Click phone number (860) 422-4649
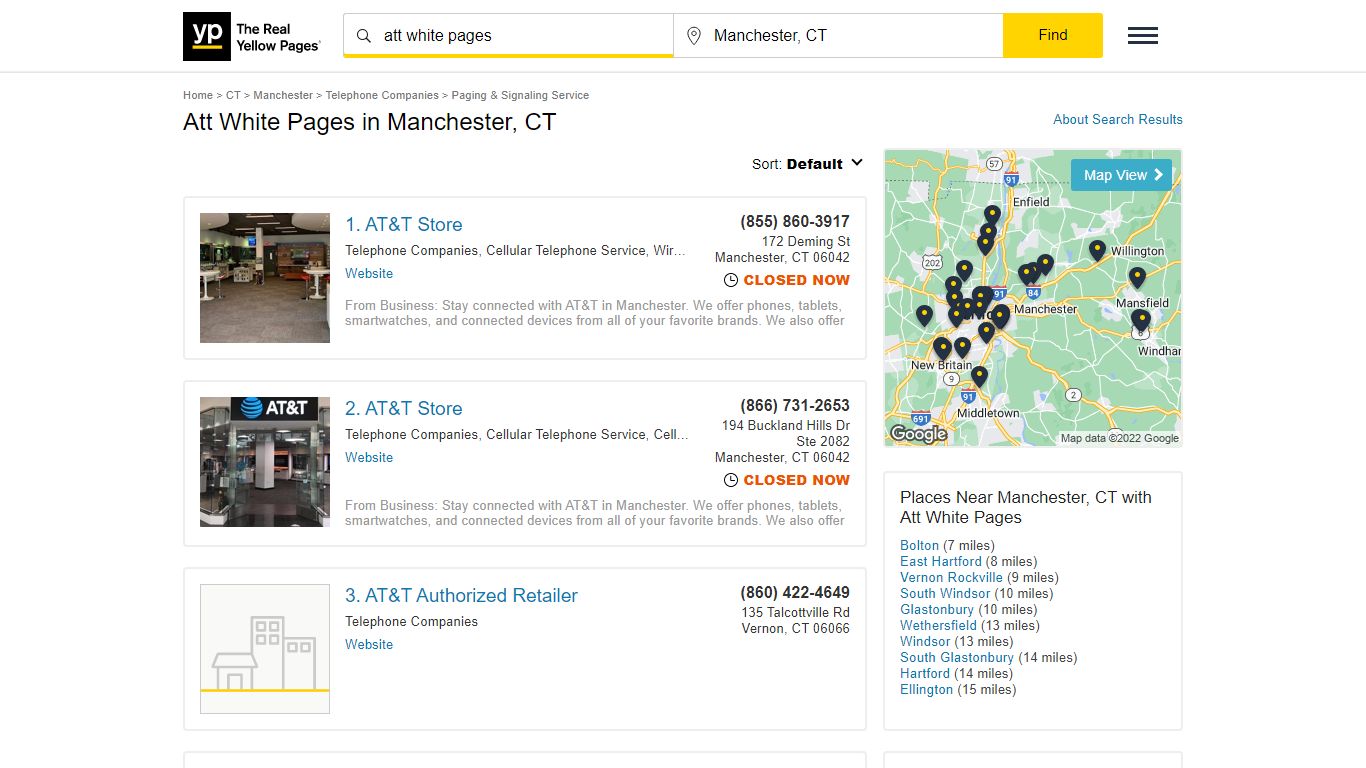 795,593
